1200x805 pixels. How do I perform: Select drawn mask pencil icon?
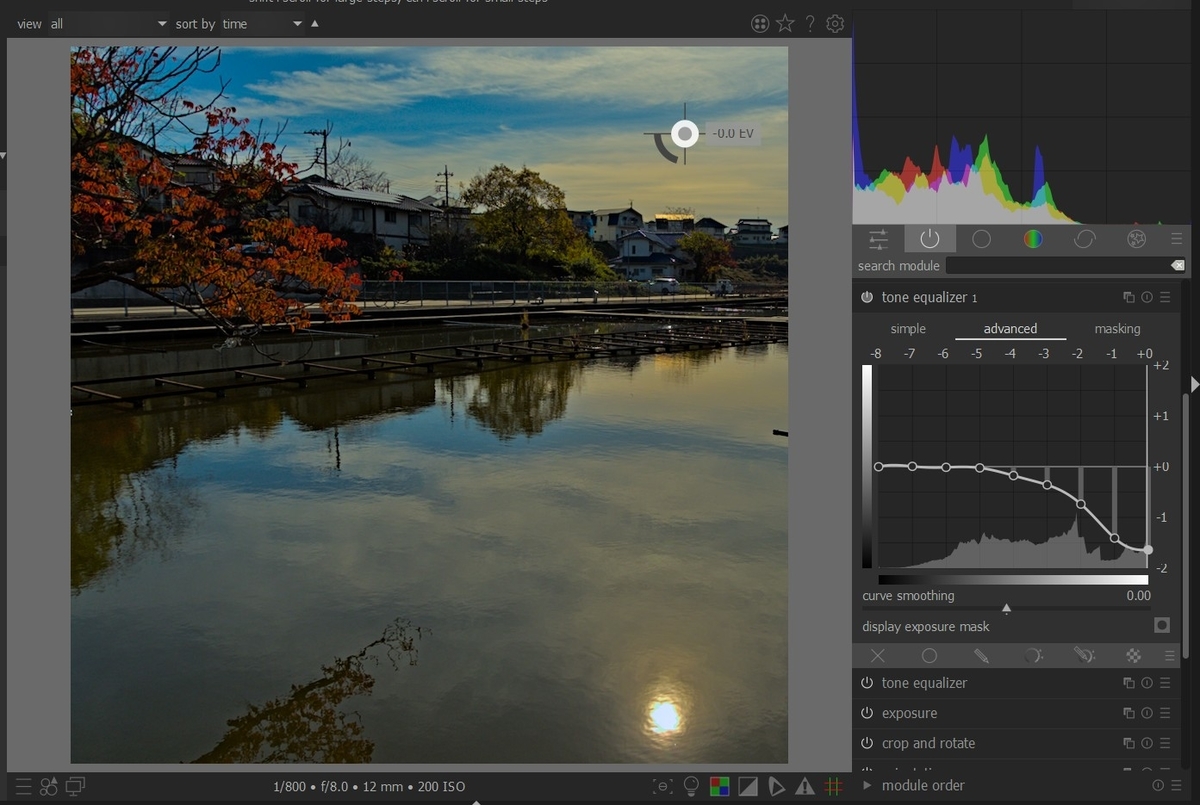click(981, 656)
